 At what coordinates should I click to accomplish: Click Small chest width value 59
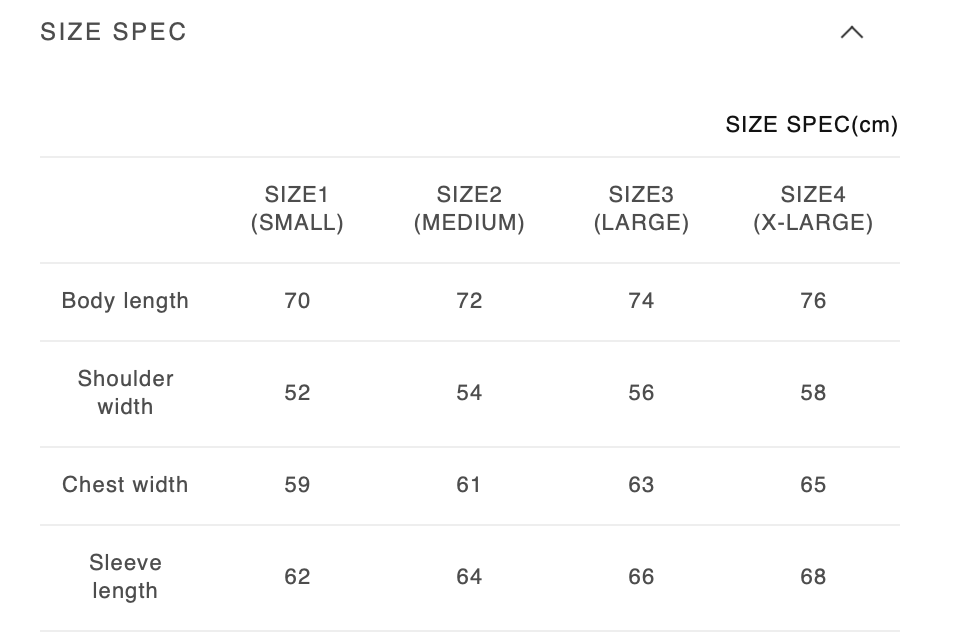[297, 485]
